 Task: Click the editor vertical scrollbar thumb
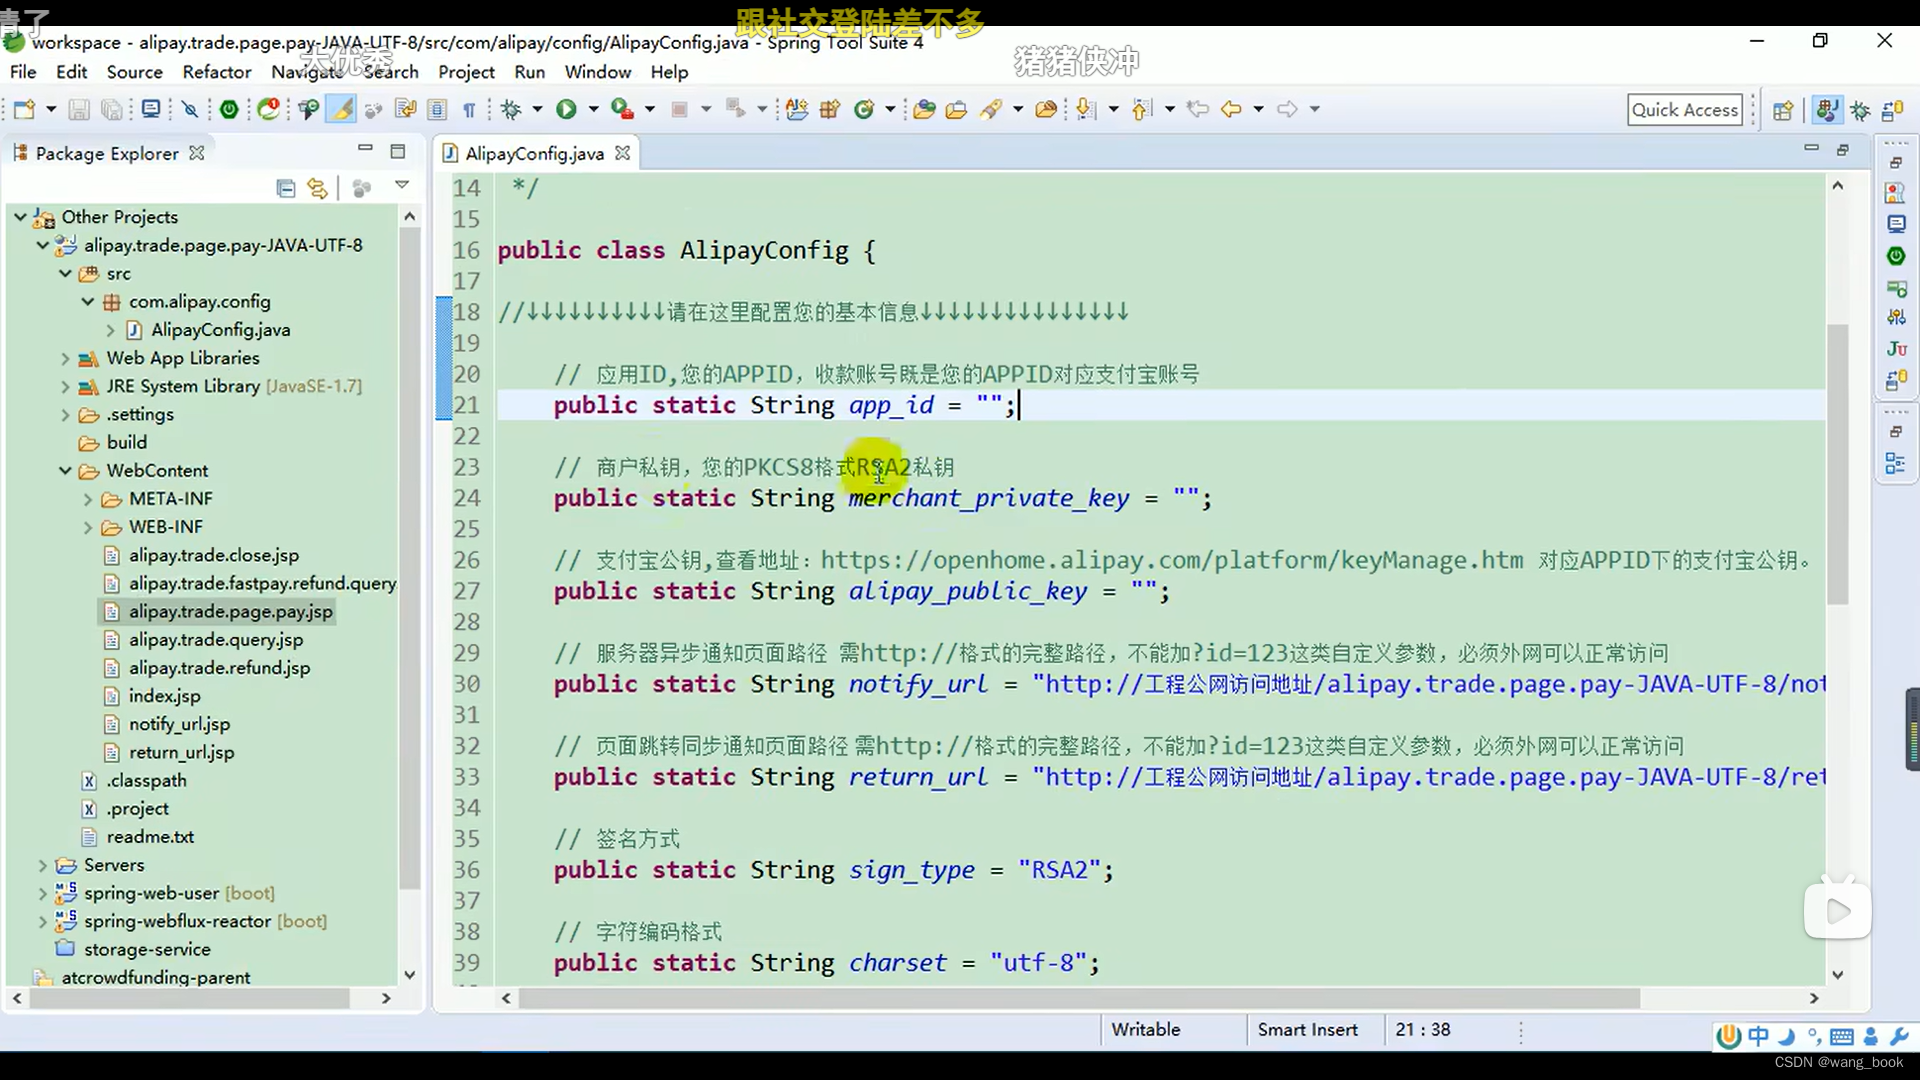pyautogui.click(x=1837, y=463)
